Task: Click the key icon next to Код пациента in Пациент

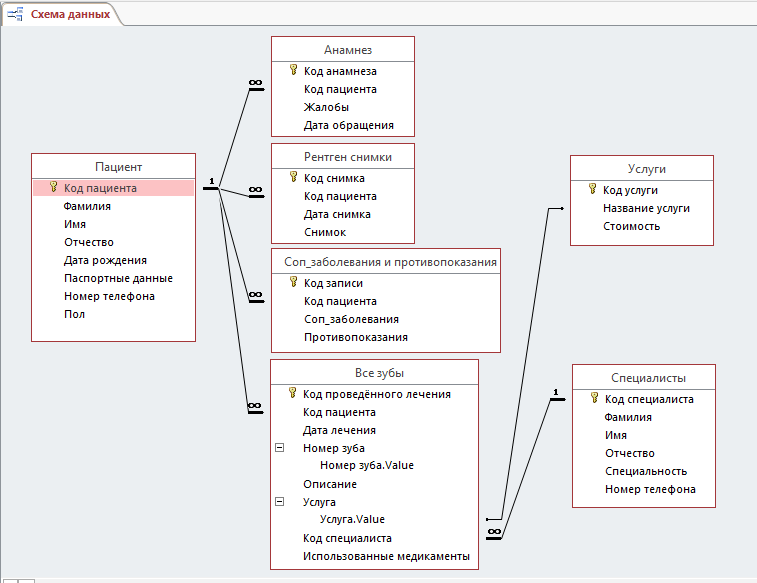Action: pos(54,187)
